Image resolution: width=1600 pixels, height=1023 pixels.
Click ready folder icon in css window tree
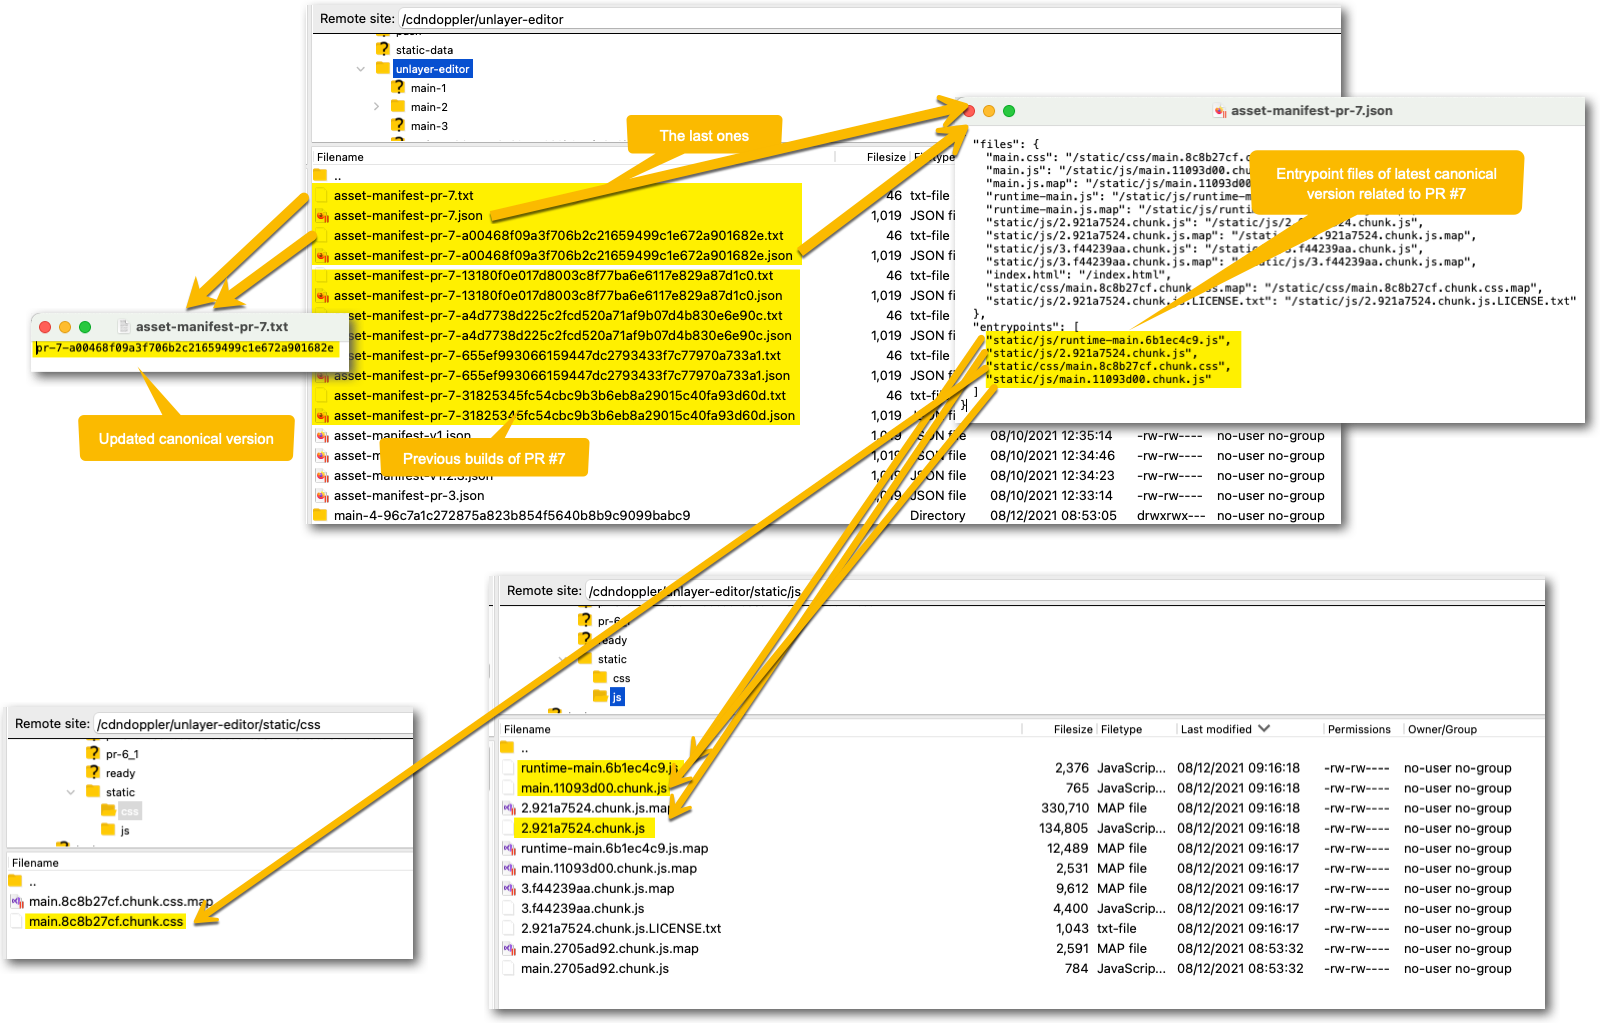pyautogui.click(x=93, y=772)
